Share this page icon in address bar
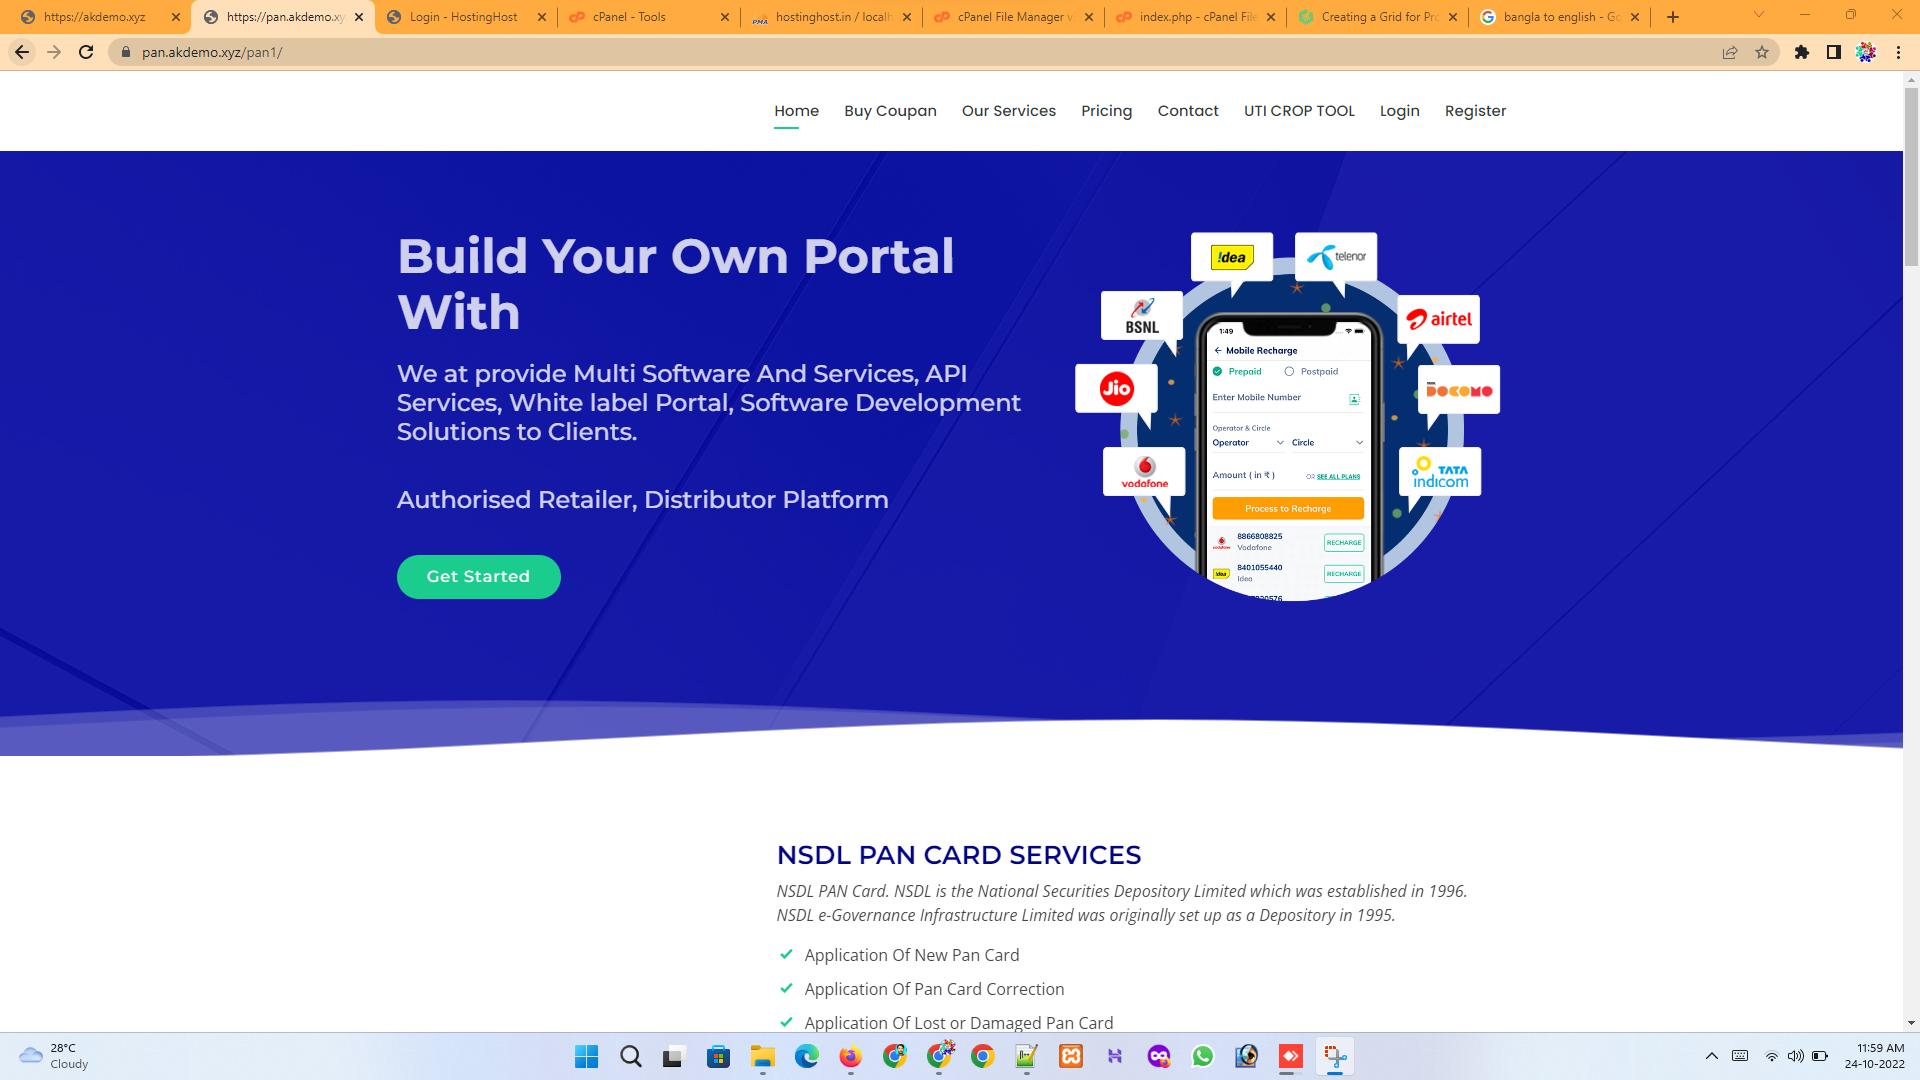 1730,52
